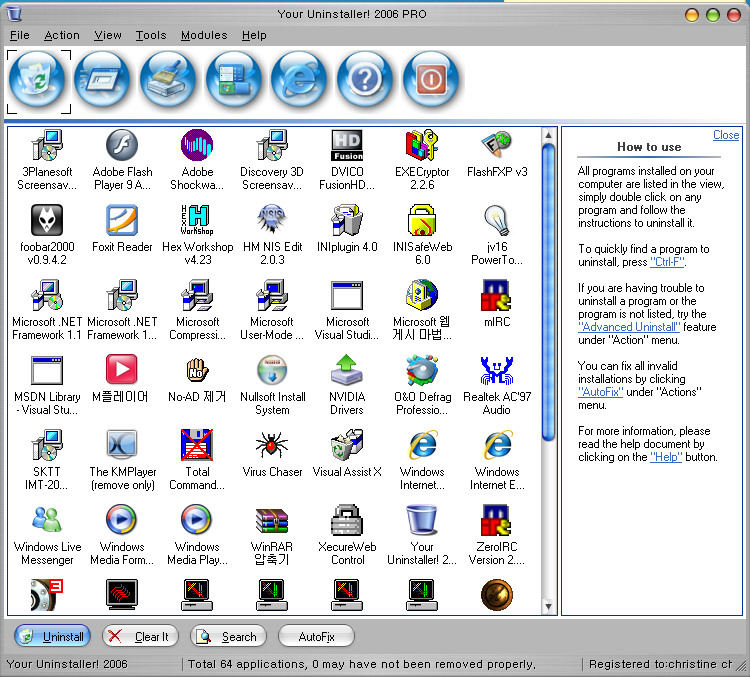
Task: Select the HM NIS Edit 2.0.3 icon
Action: point(272,220)
